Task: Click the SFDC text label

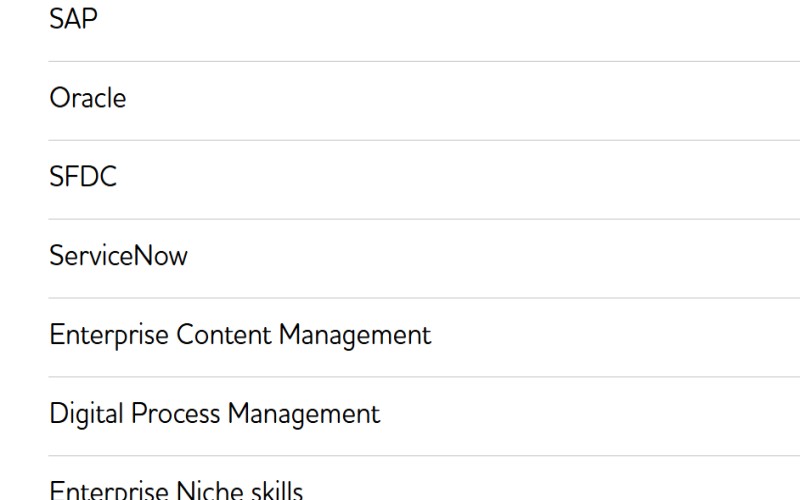Action: tap(83, 177)
